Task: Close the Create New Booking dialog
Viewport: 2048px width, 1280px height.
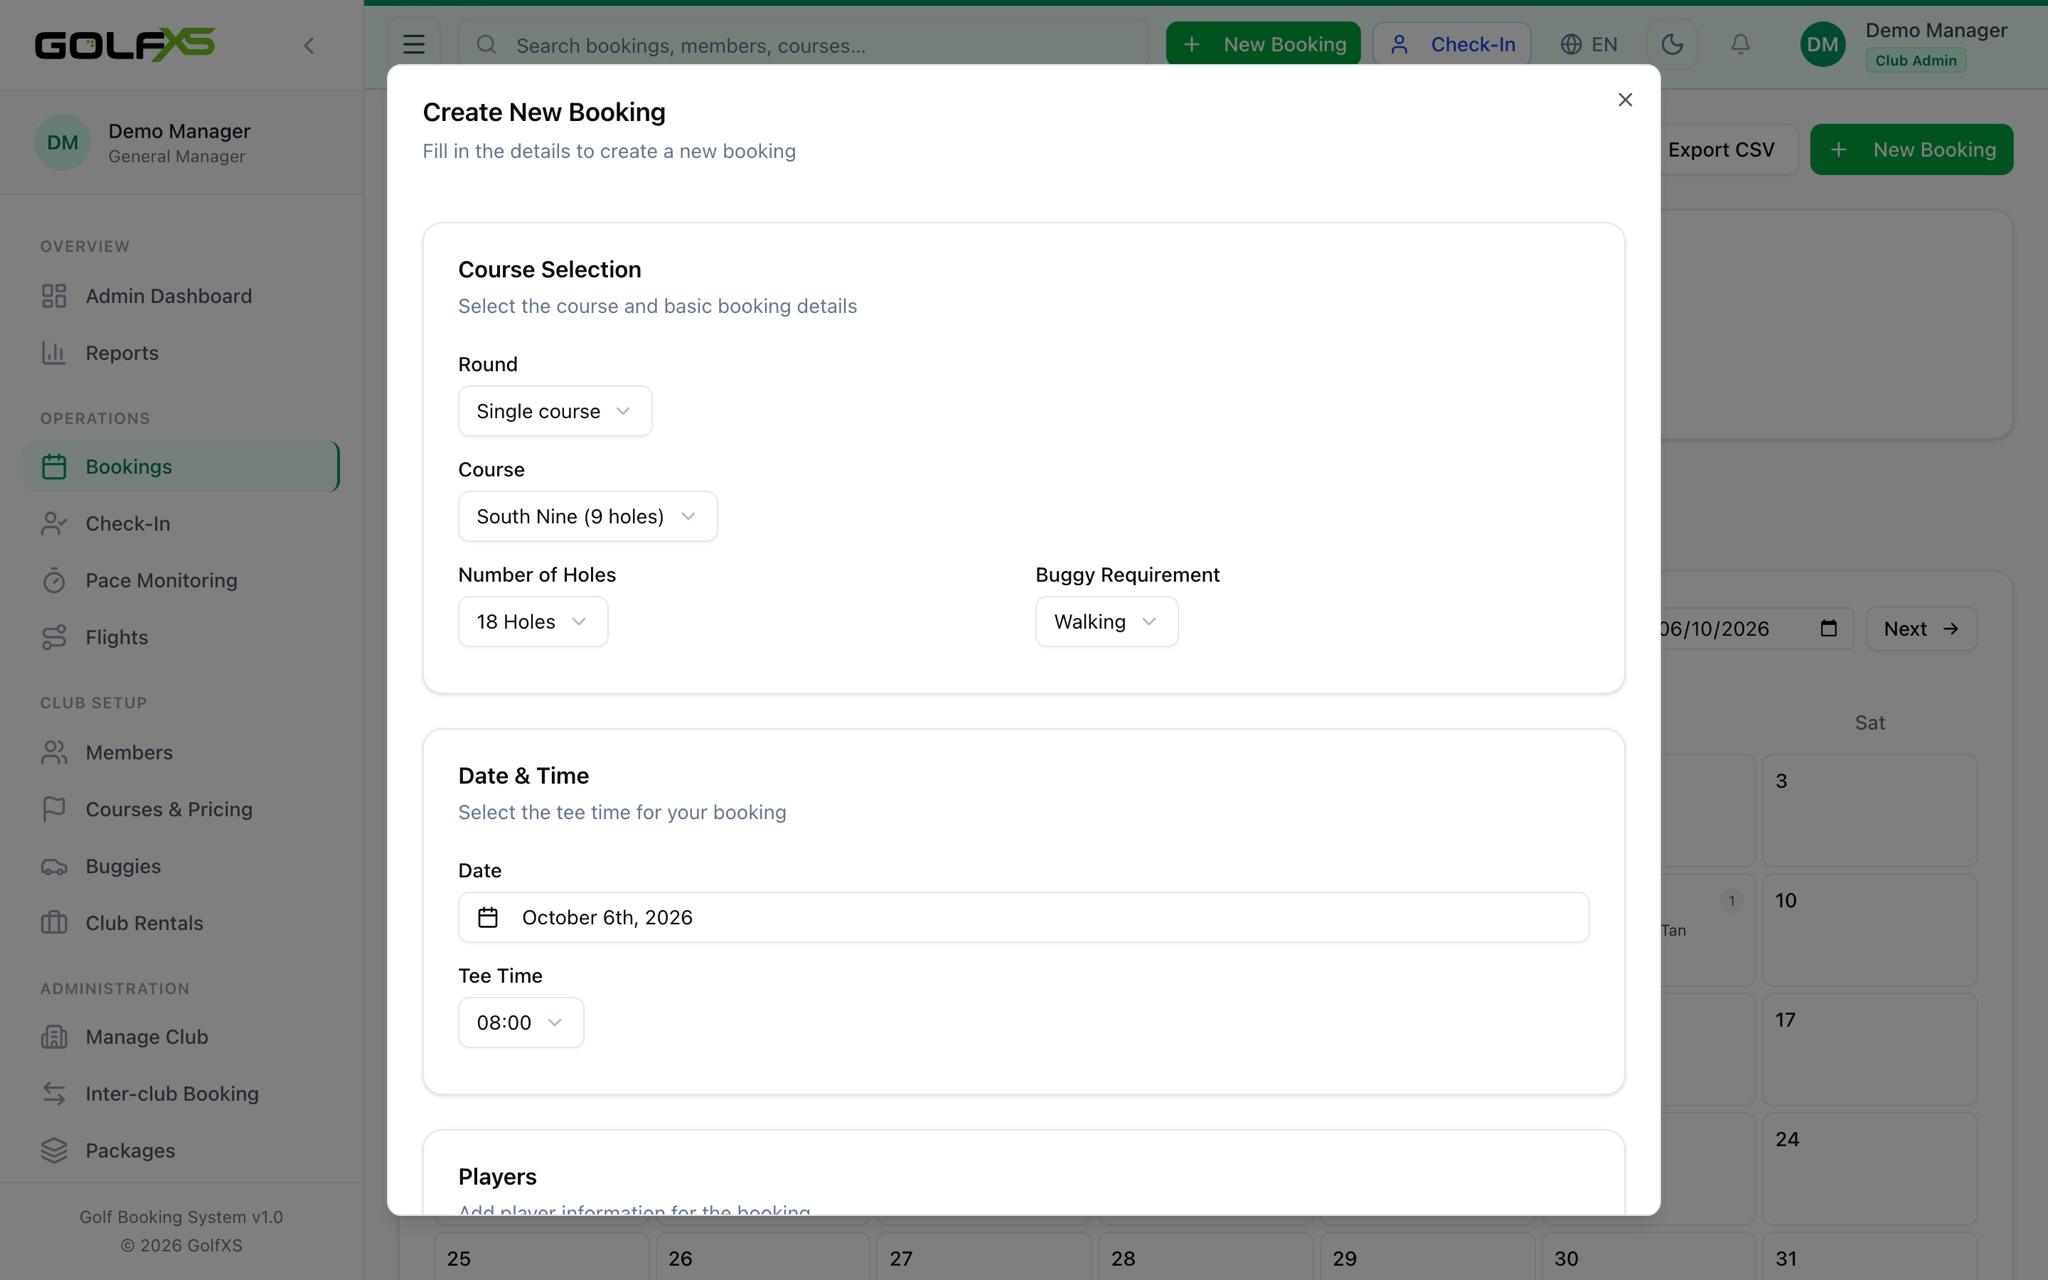Action: (1625, 100)
